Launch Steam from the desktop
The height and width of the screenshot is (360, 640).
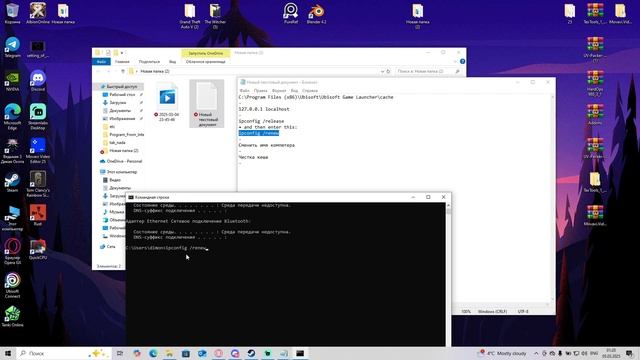point(12,182)
